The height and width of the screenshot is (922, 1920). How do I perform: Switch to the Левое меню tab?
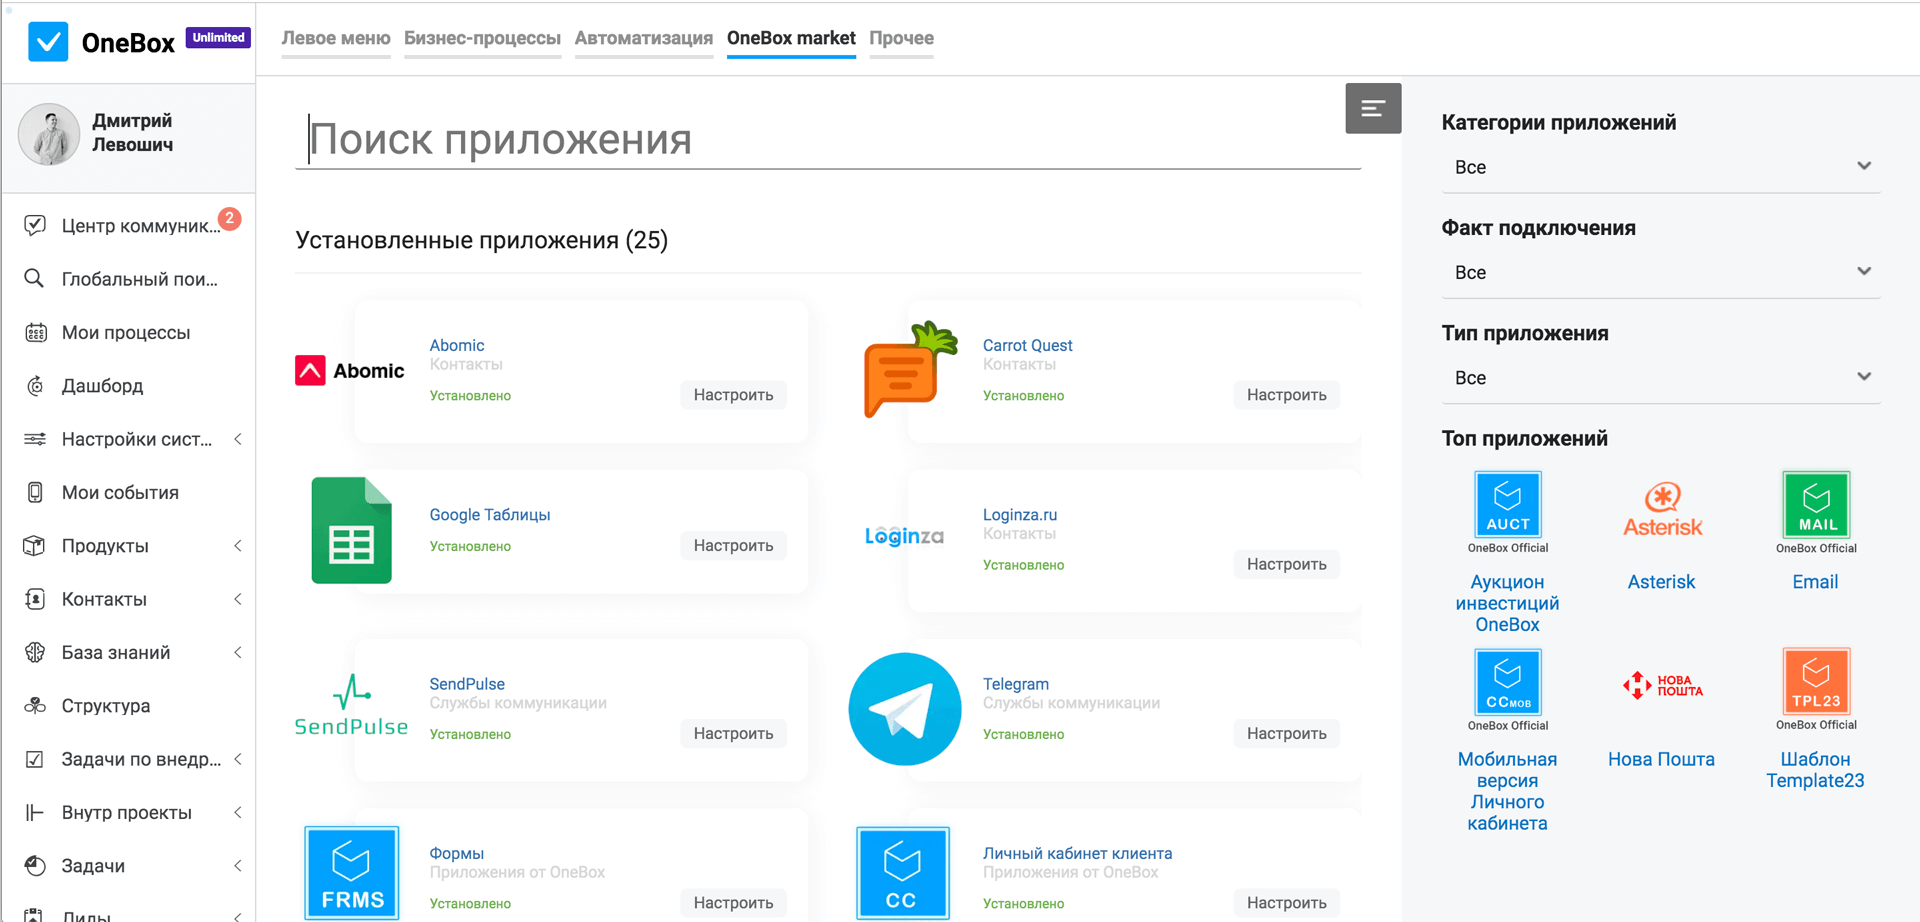tap(336, 38)
